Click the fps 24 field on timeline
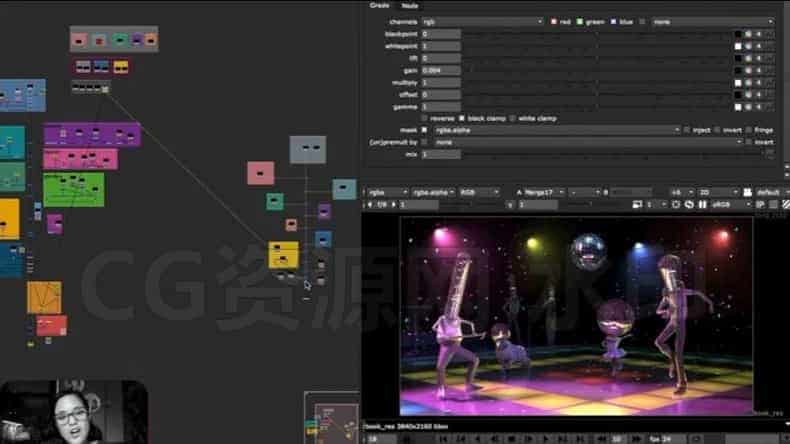This screenshot has width=790, height=444. click(x=668, y=439)
